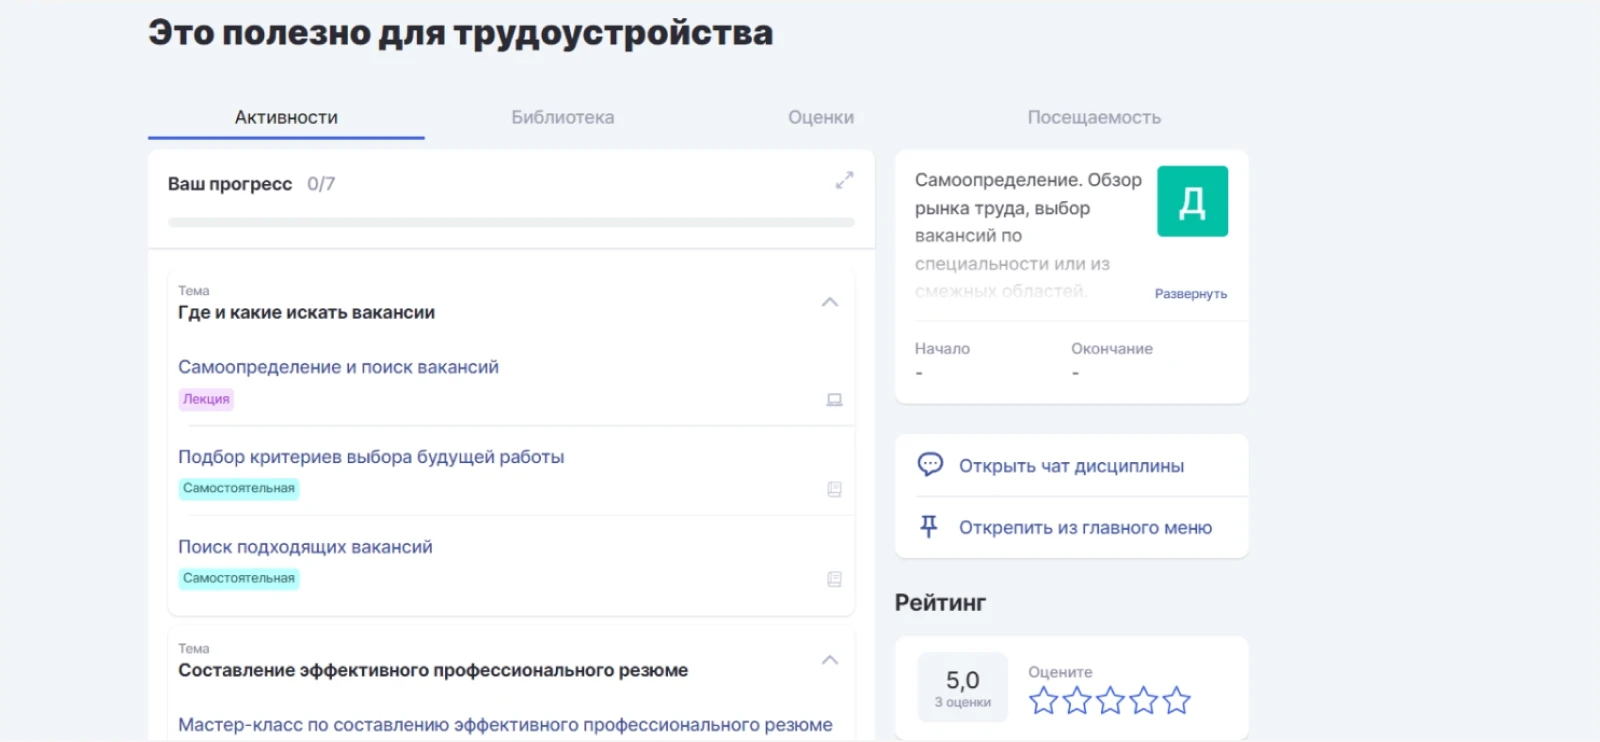This screenshot has height=742, width=1600.
Task: Open Поиск подходящих вакансий activity
Action: pyautogui.click(x=305, y=547)
